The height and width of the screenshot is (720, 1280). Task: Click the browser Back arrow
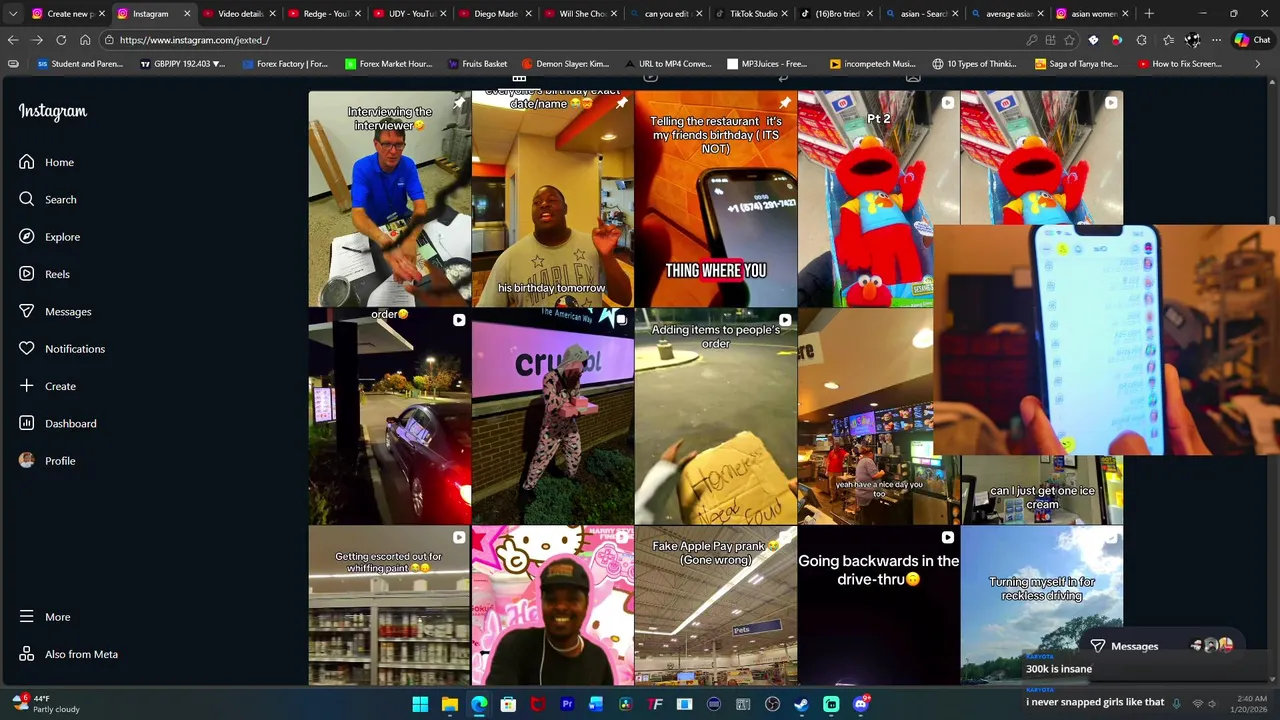click(13, 40)
